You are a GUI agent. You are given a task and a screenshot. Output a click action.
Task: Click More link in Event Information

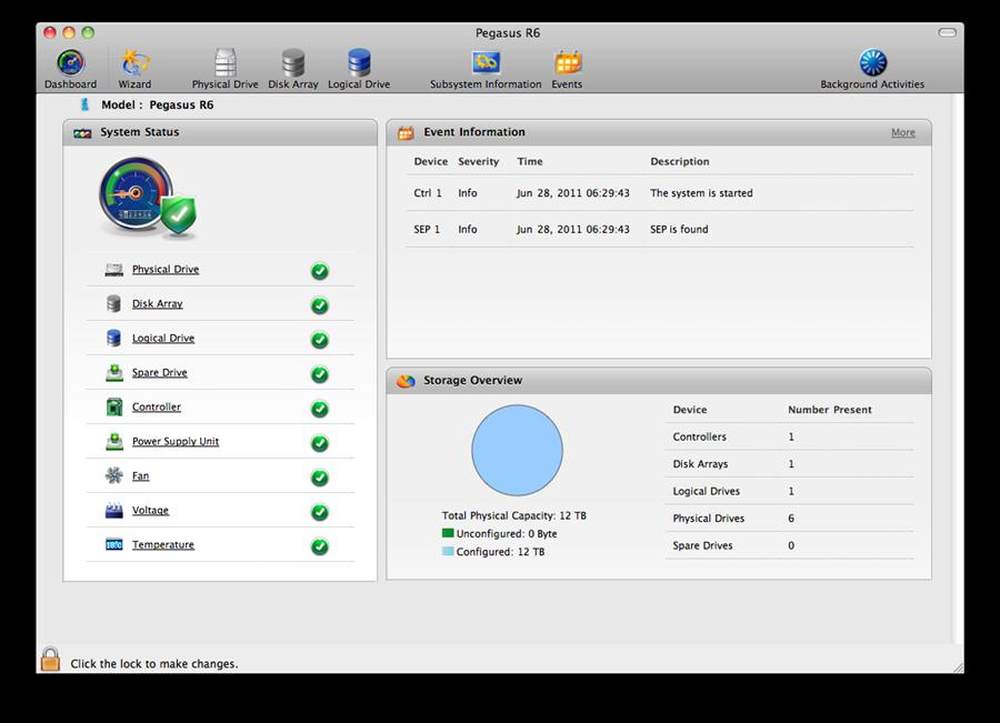click(903, 133)
